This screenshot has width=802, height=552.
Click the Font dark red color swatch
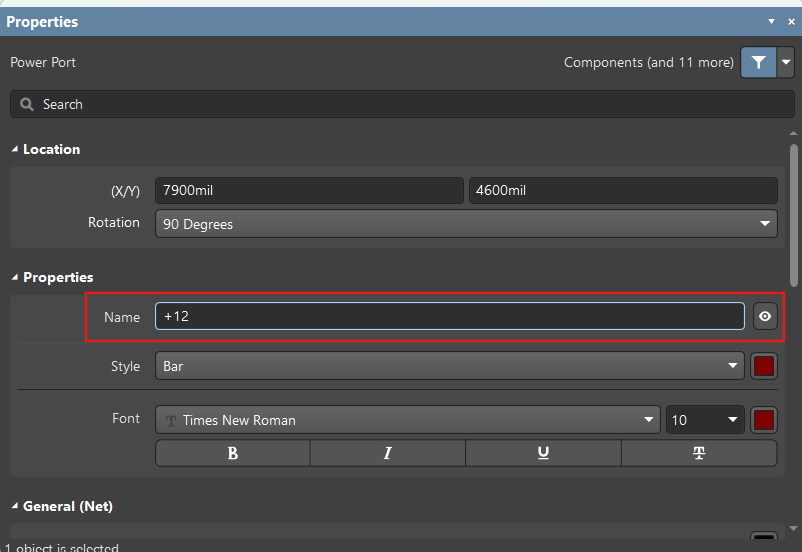coord(764,420)
